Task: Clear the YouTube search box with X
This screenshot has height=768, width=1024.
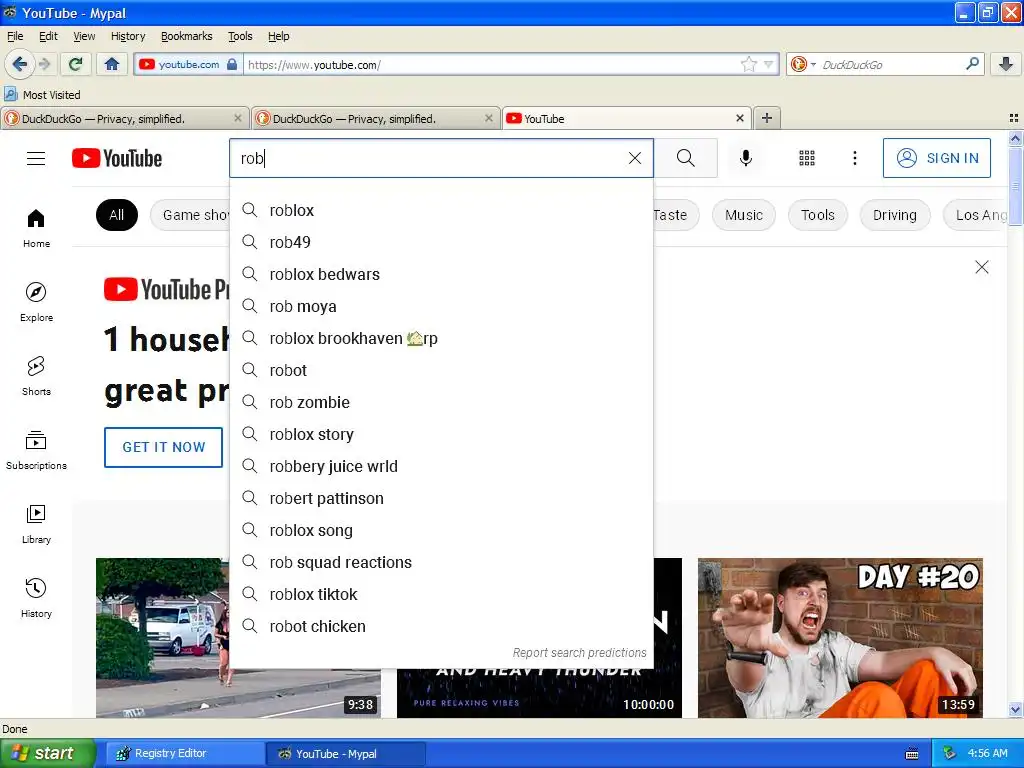Action: [634, 158]
